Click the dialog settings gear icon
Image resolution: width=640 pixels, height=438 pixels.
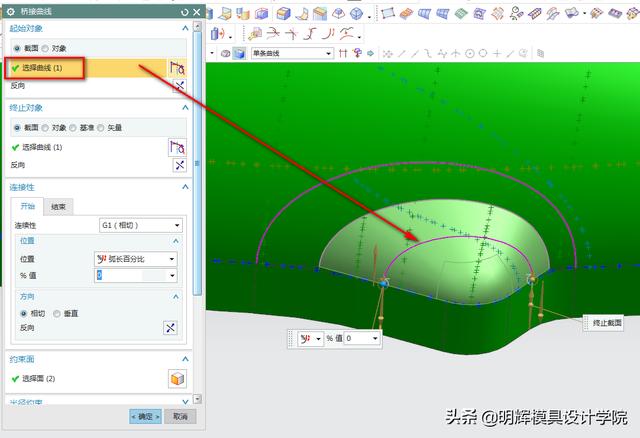(11, 12)
